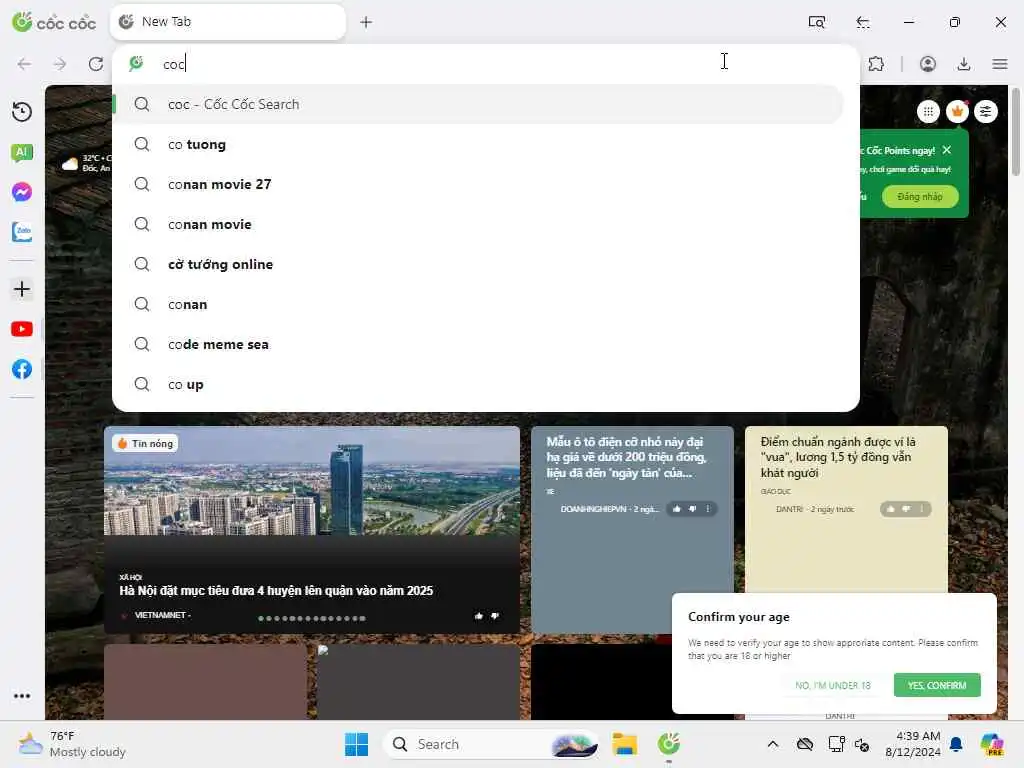Open the Hà Nội skyline news image

[312, 481]
